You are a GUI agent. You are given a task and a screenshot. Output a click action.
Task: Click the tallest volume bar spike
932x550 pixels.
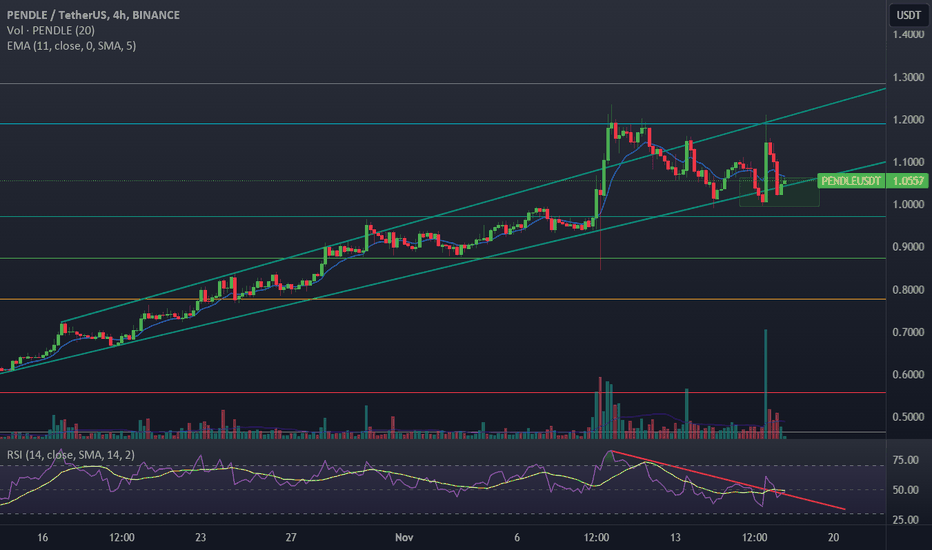(x=766, y=384)
